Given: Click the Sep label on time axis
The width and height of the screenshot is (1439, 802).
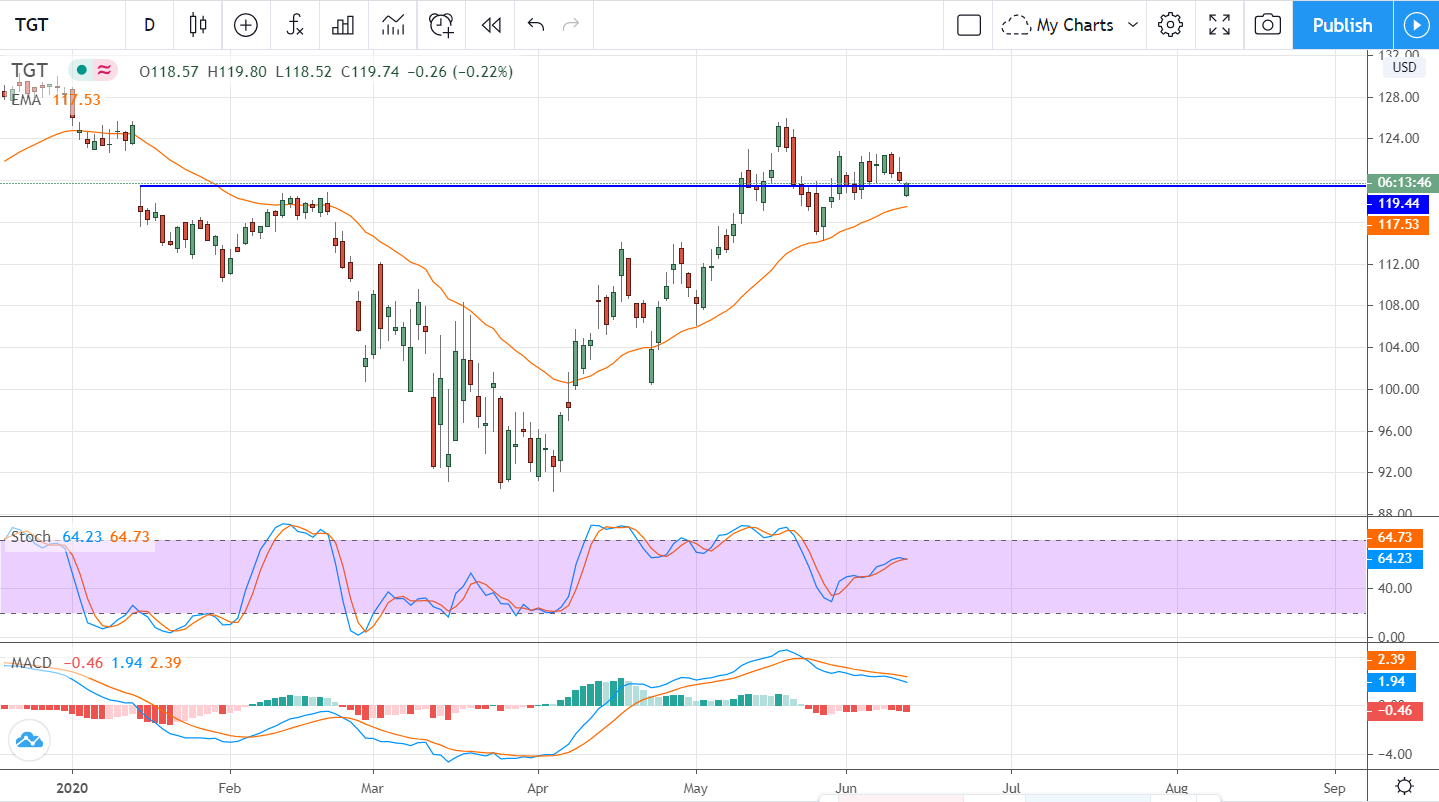Looking at the screenshot, I should 1334,787.
